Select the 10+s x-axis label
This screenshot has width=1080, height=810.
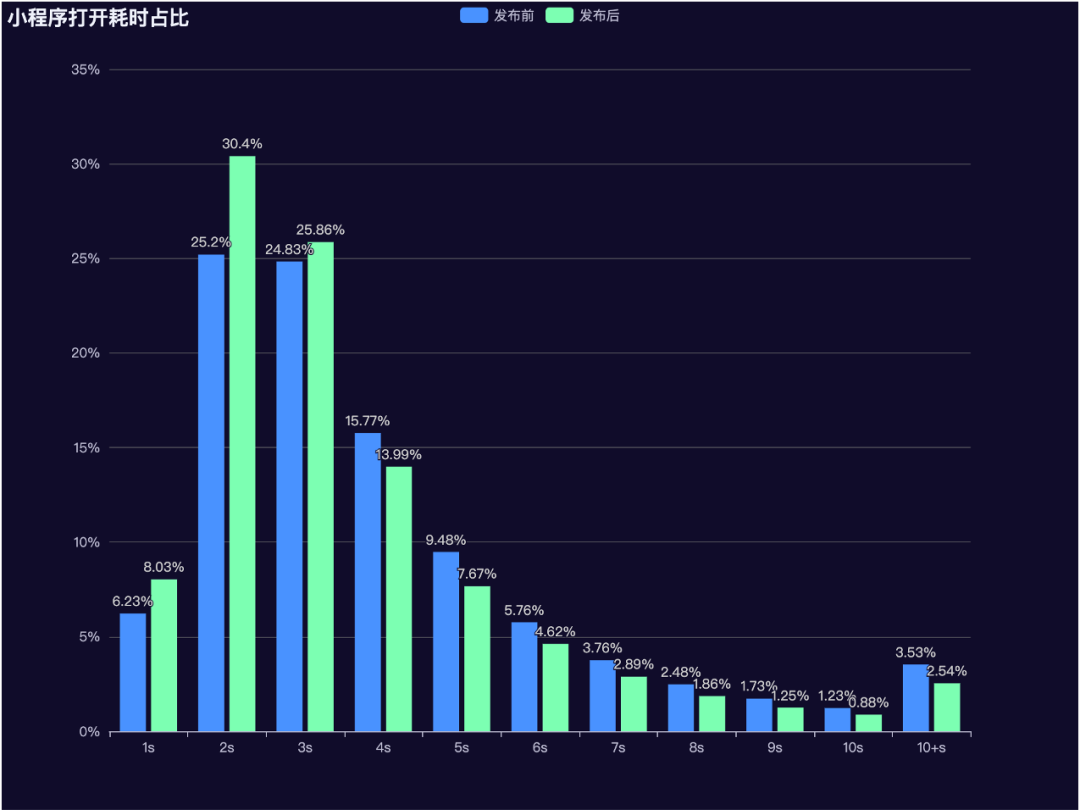pos(931,748)
